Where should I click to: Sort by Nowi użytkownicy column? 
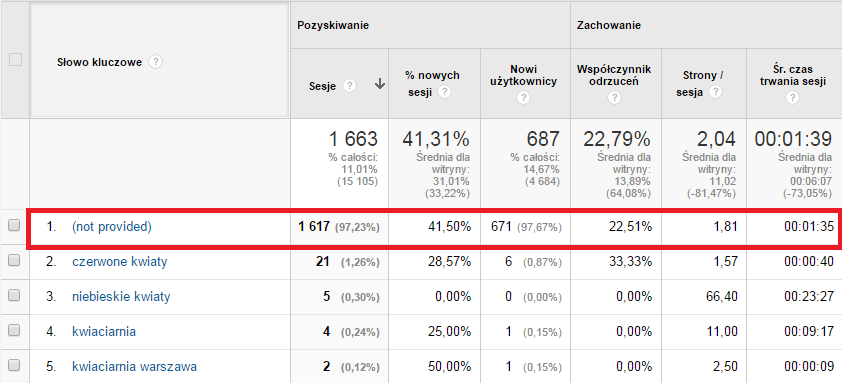(x=525, y=75)
